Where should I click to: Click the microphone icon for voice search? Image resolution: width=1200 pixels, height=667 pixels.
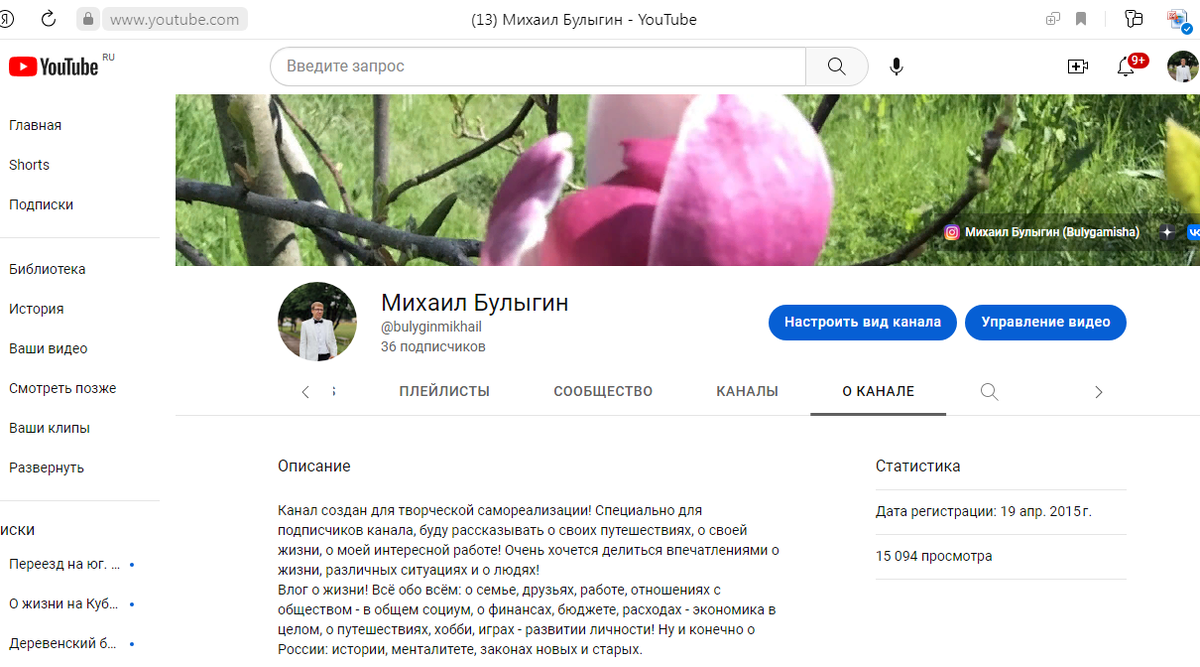click(895, 66)
